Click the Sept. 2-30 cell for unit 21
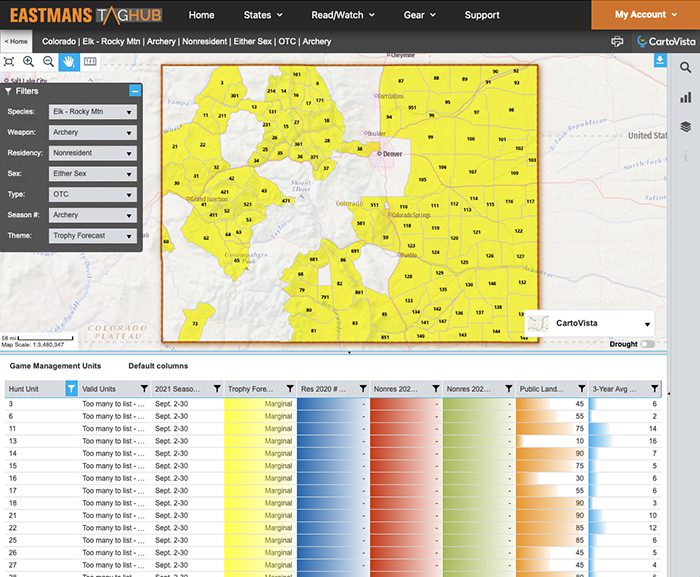This screenshot has height=577, width=700. [171, 515]
